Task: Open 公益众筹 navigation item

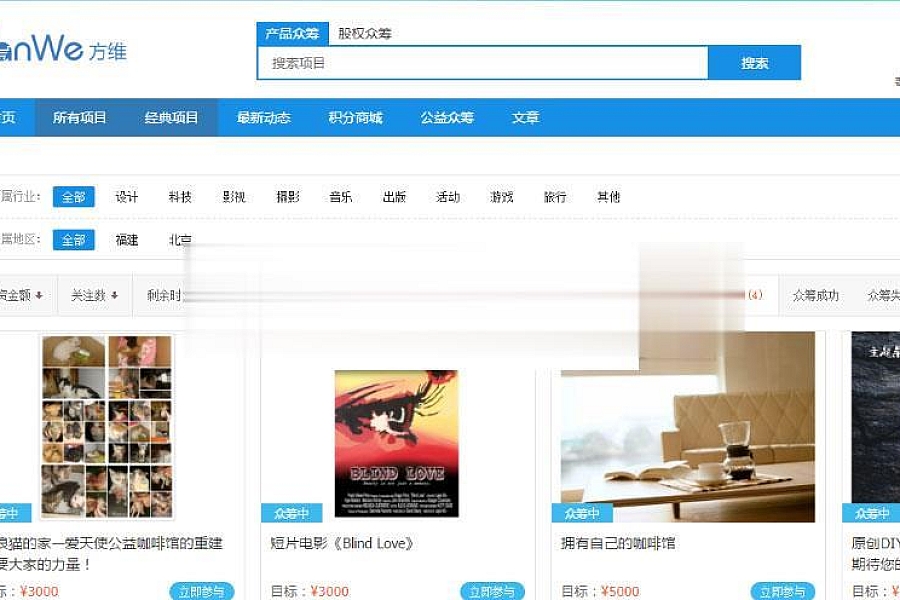Action: pyautogui.click(x=447, y=118)
